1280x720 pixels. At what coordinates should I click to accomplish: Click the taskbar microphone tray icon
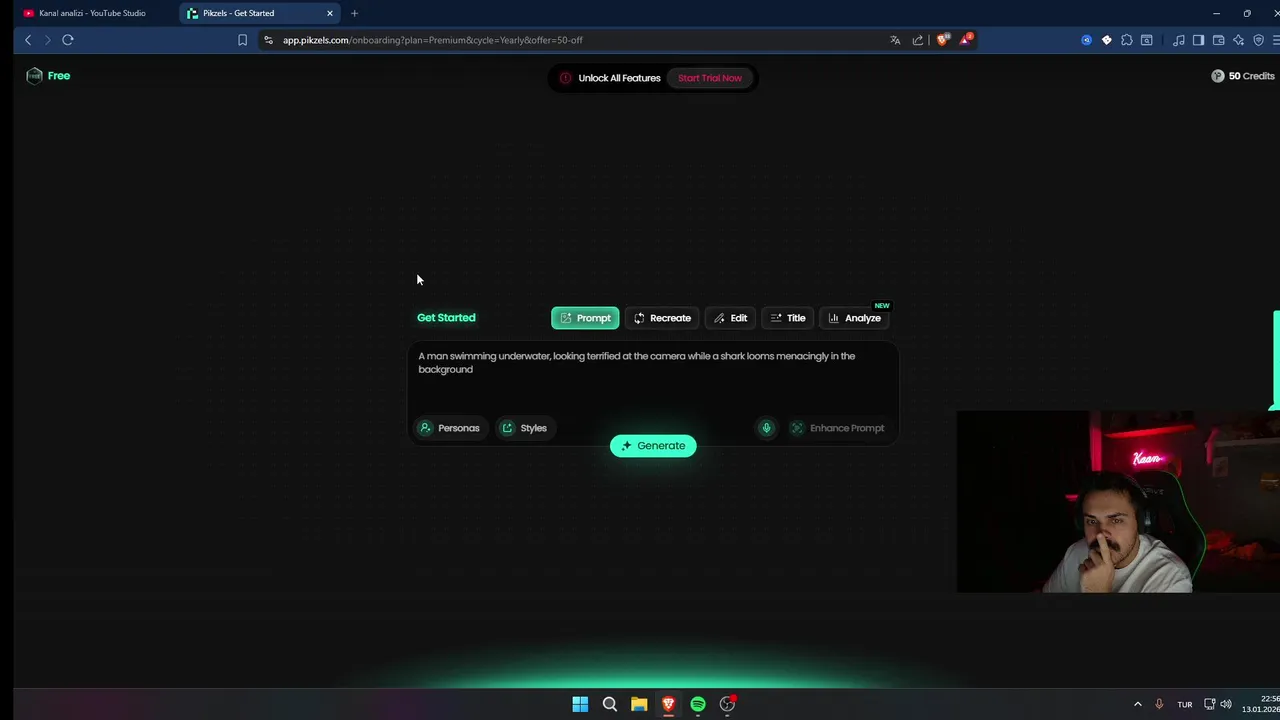click(x=1159, y=704)
